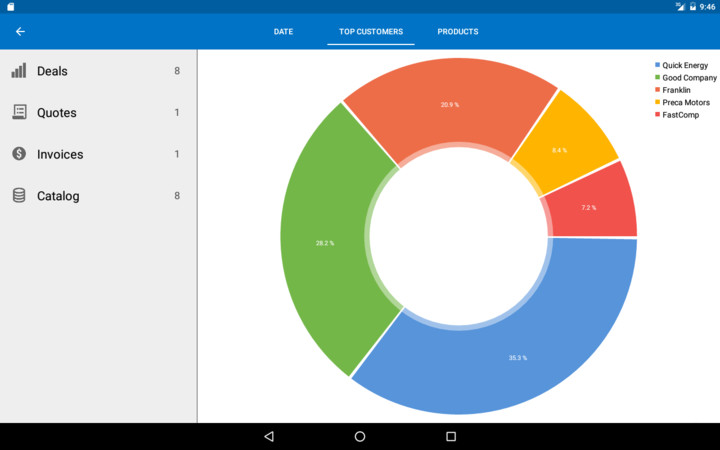Switch to the Products tab
This screenshot has width=720, height=450.
[457, 32]
